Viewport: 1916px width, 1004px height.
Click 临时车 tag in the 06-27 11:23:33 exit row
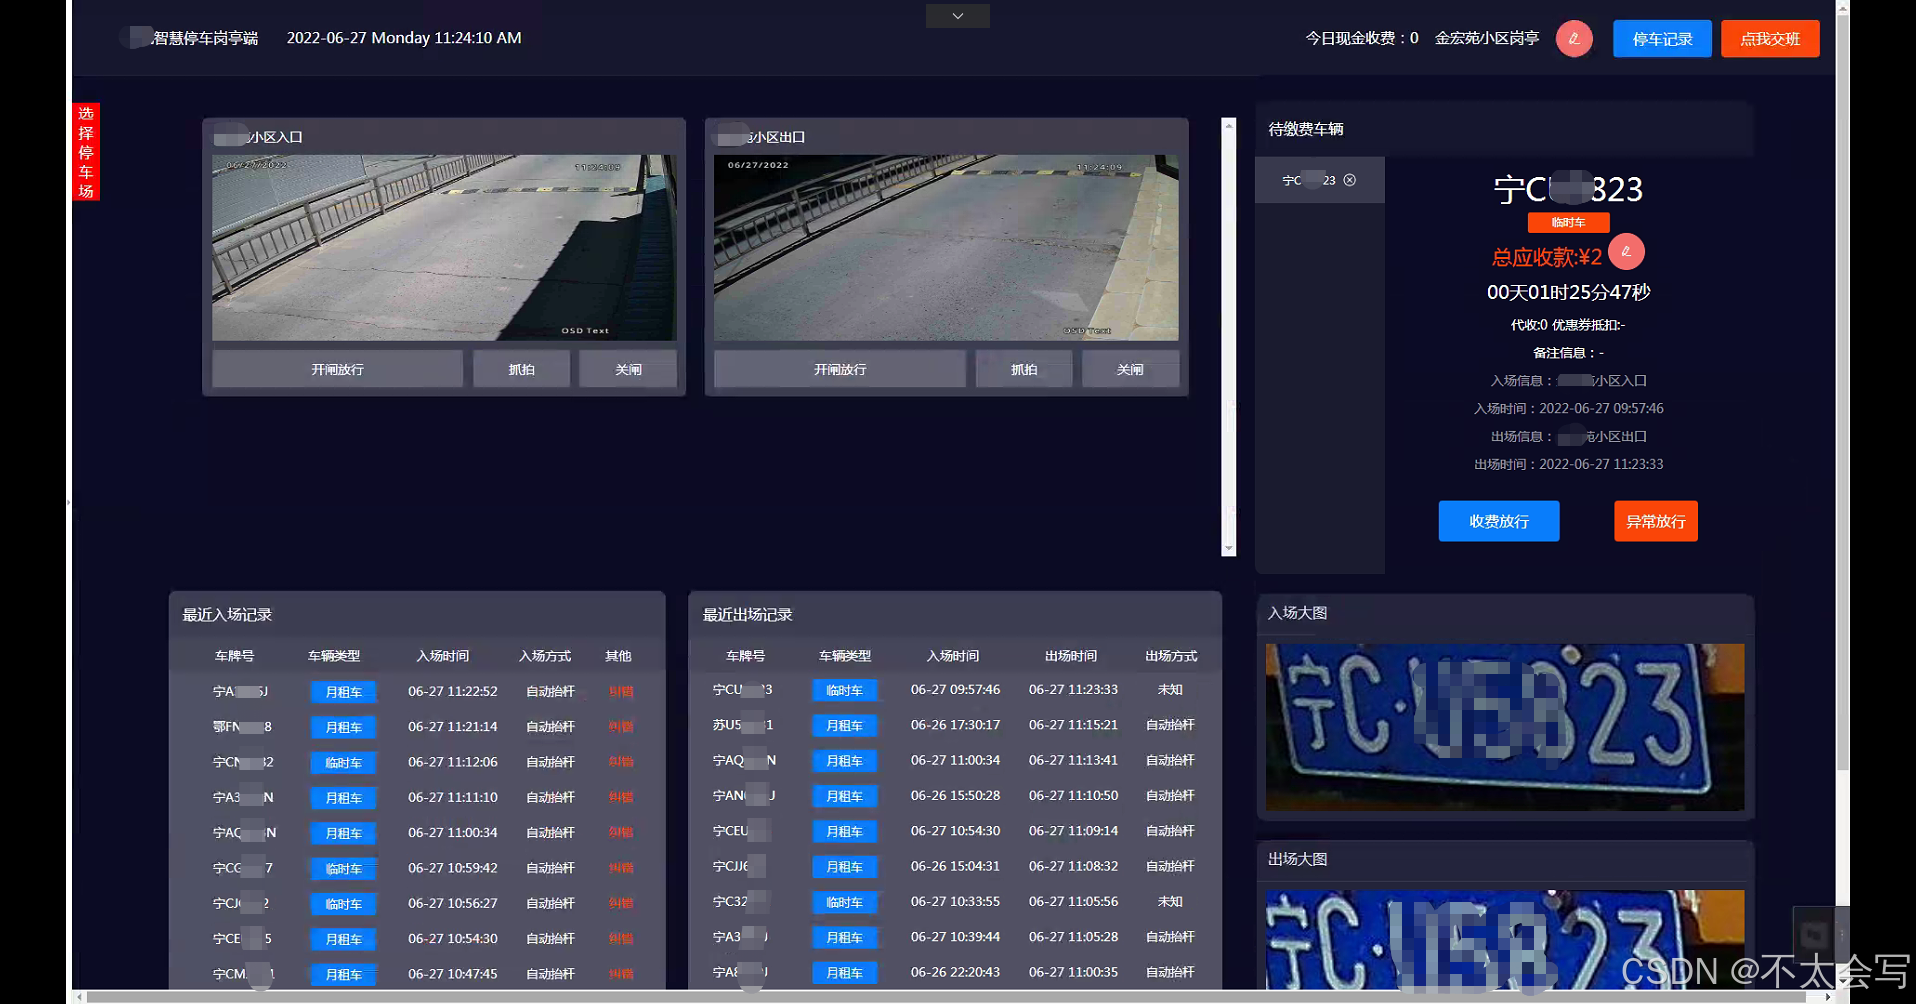(844, 690)
